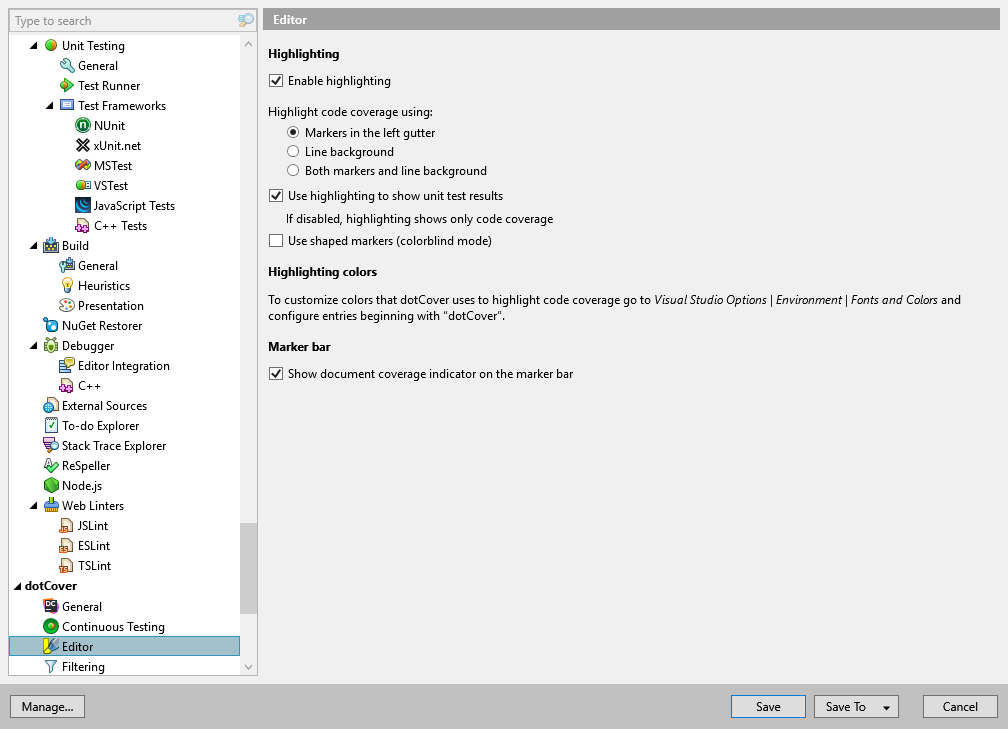
Task: Click the Save button
Action: [x=768, y=706]
